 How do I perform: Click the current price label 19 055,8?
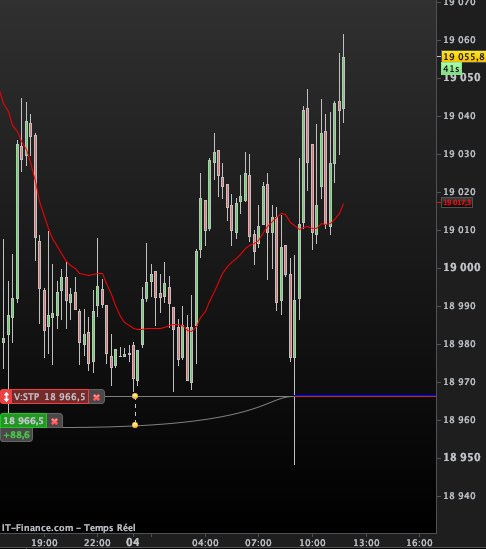click(x=464, y=57)
